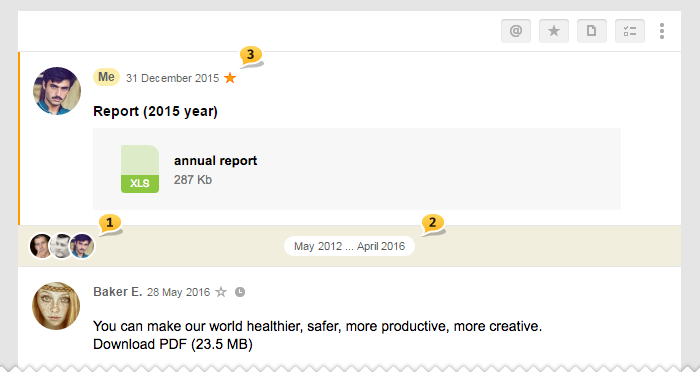700x379 pixels.
Task: Expand the May 2012 ... April 2016 range
Action: point(349,246)
